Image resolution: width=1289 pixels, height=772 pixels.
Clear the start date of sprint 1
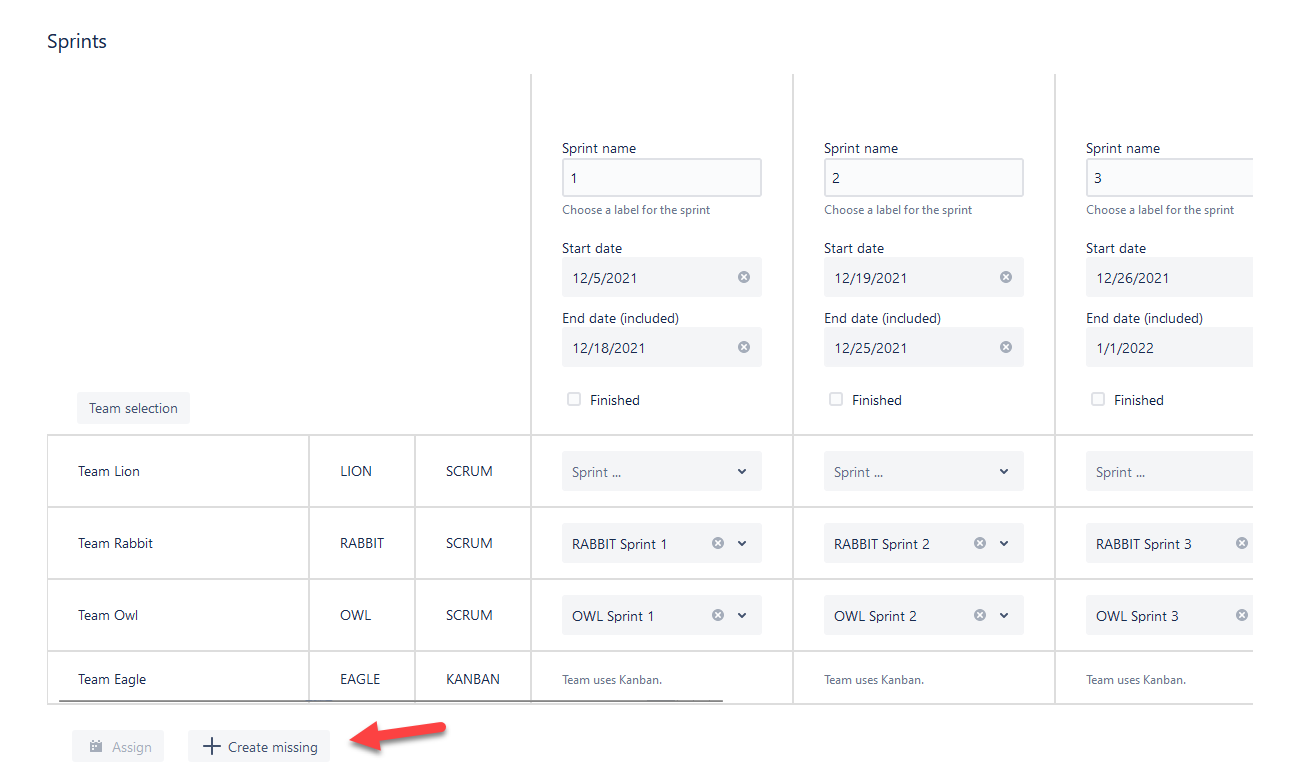tap(744, 277)
